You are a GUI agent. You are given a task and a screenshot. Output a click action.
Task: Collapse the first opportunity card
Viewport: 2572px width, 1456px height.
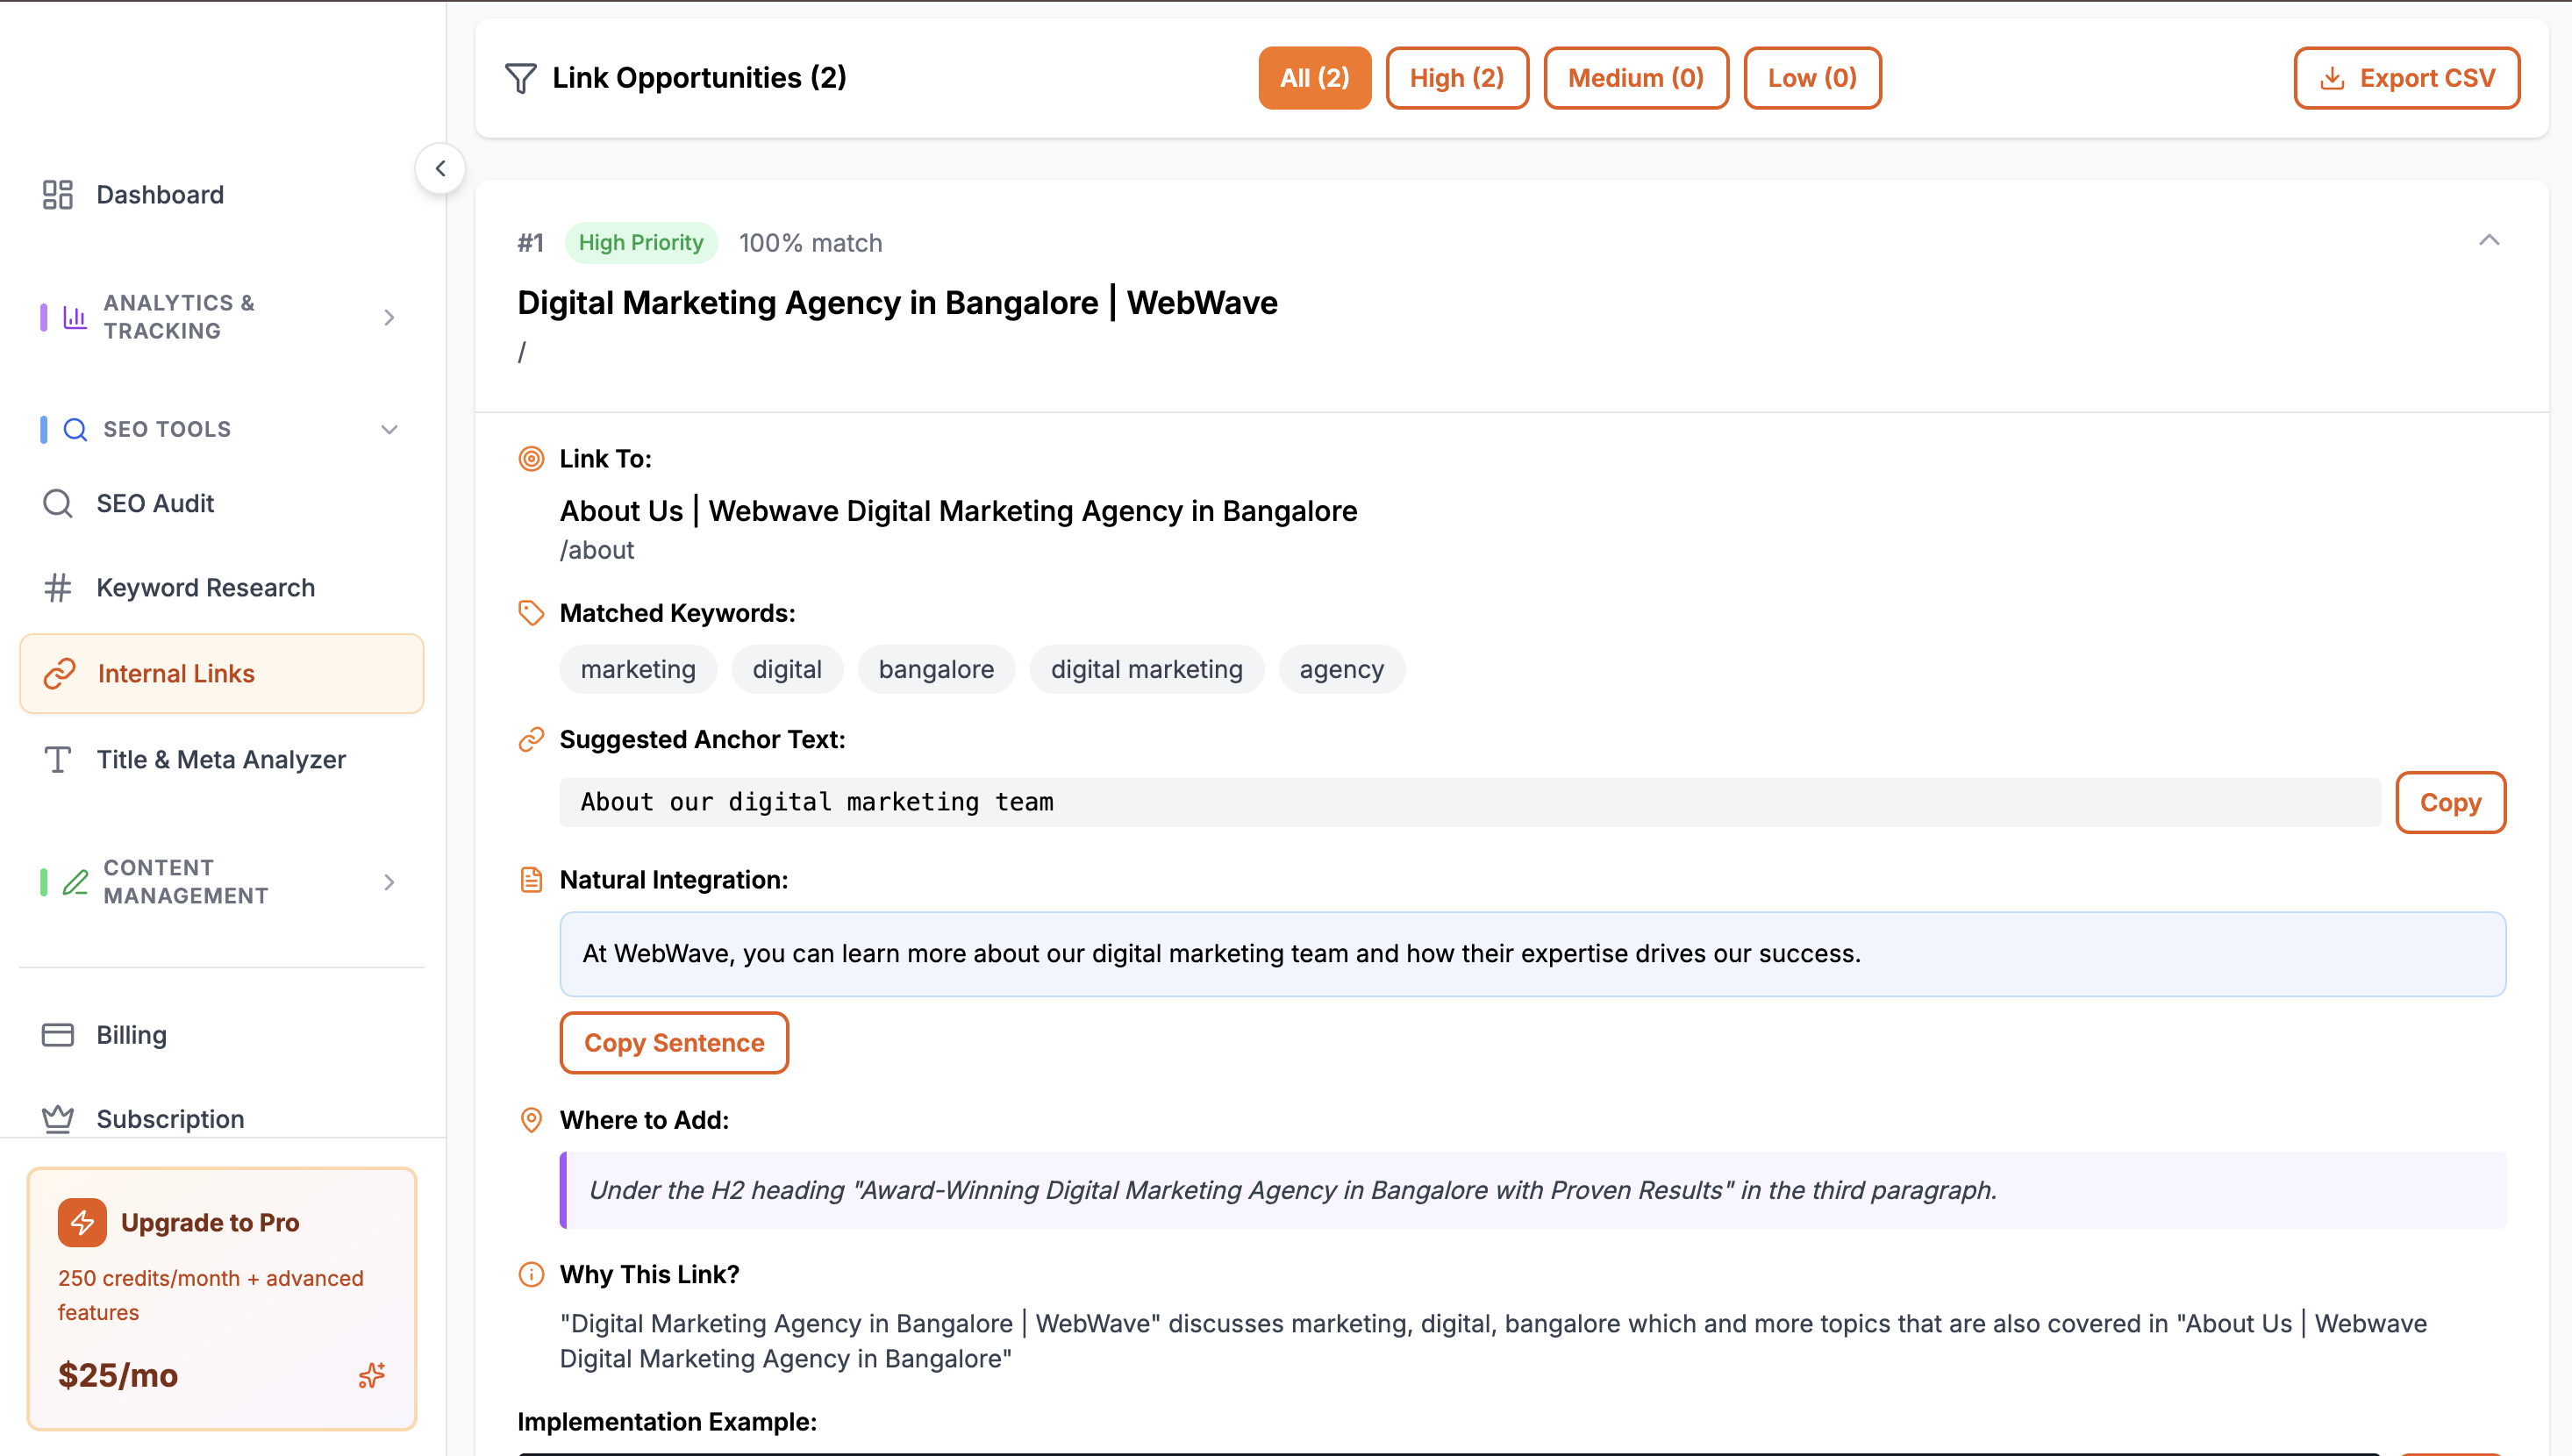[x=2490, y=240]
